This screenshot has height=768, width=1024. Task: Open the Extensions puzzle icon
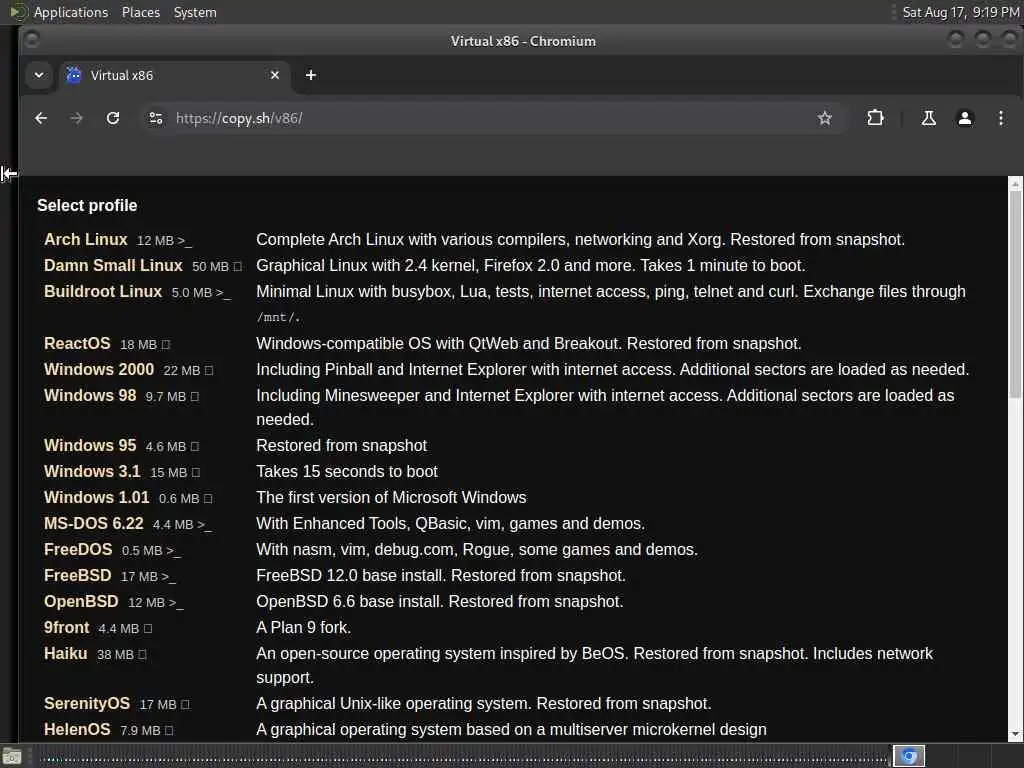(875, 118)
